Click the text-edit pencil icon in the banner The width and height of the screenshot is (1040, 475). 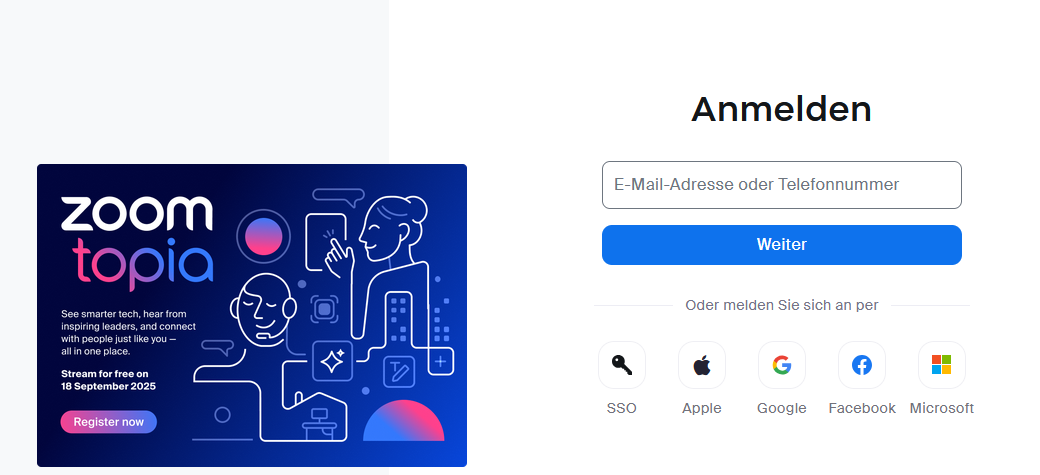tap(399, 372)
